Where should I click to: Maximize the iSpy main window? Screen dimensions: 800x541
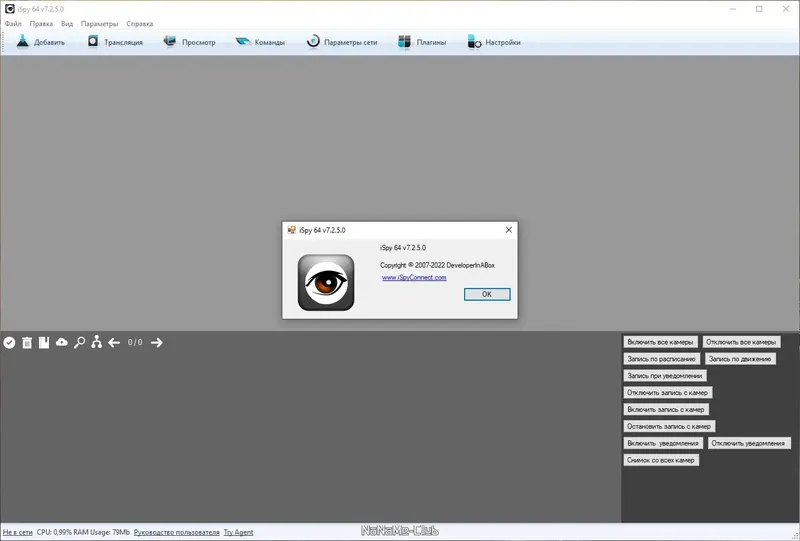(759, 9)
